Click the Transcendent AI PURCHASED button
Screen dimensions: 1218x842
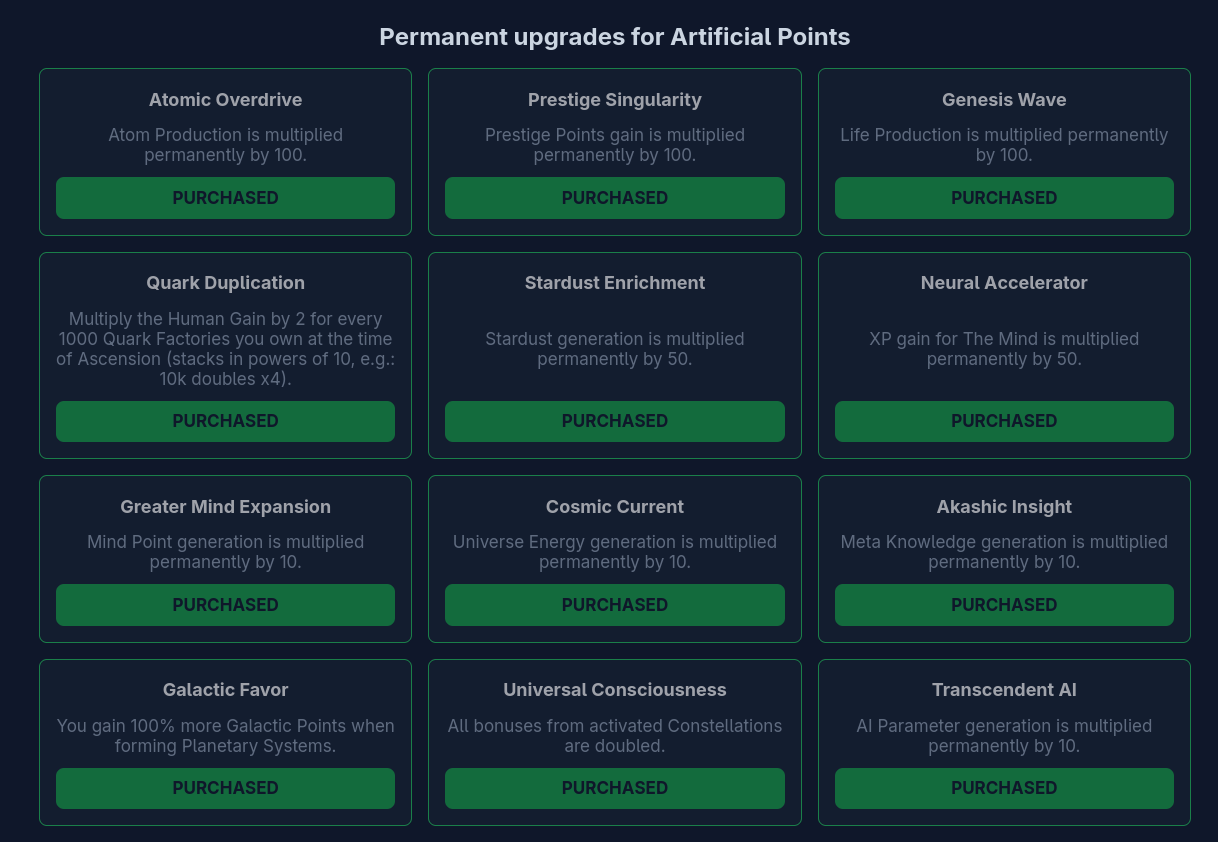coord(1004,788)
